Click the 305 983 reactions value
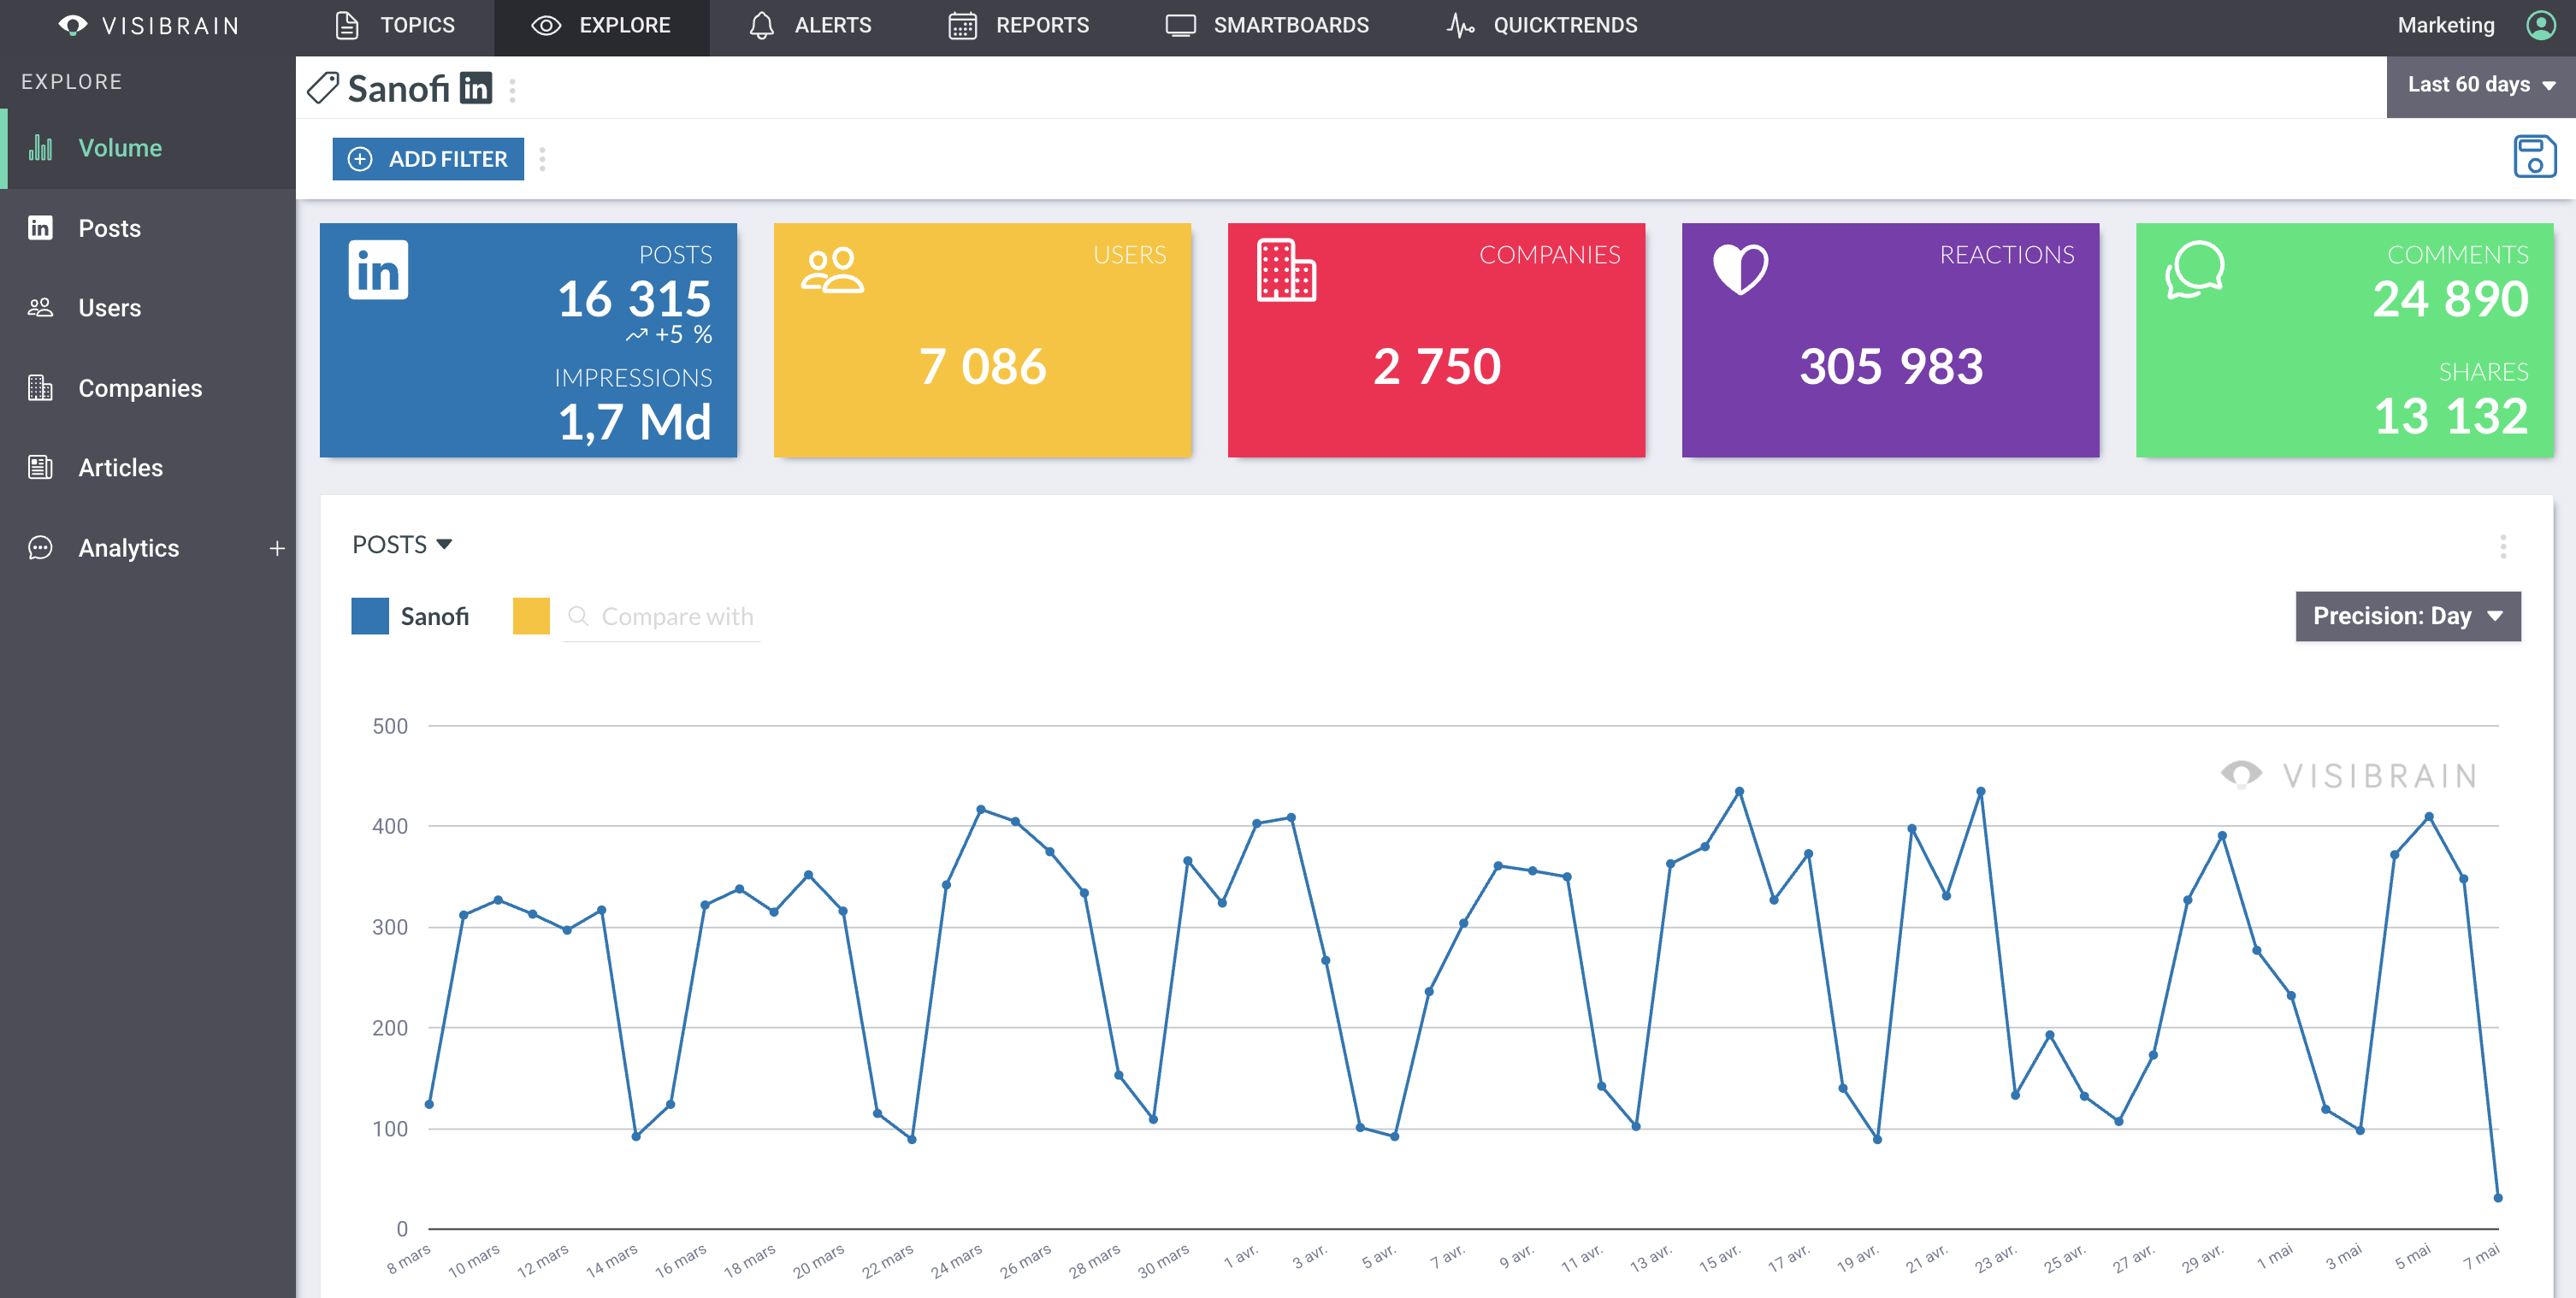The height and width of the screenshot is (1298, 2576). click(1890, 366)
